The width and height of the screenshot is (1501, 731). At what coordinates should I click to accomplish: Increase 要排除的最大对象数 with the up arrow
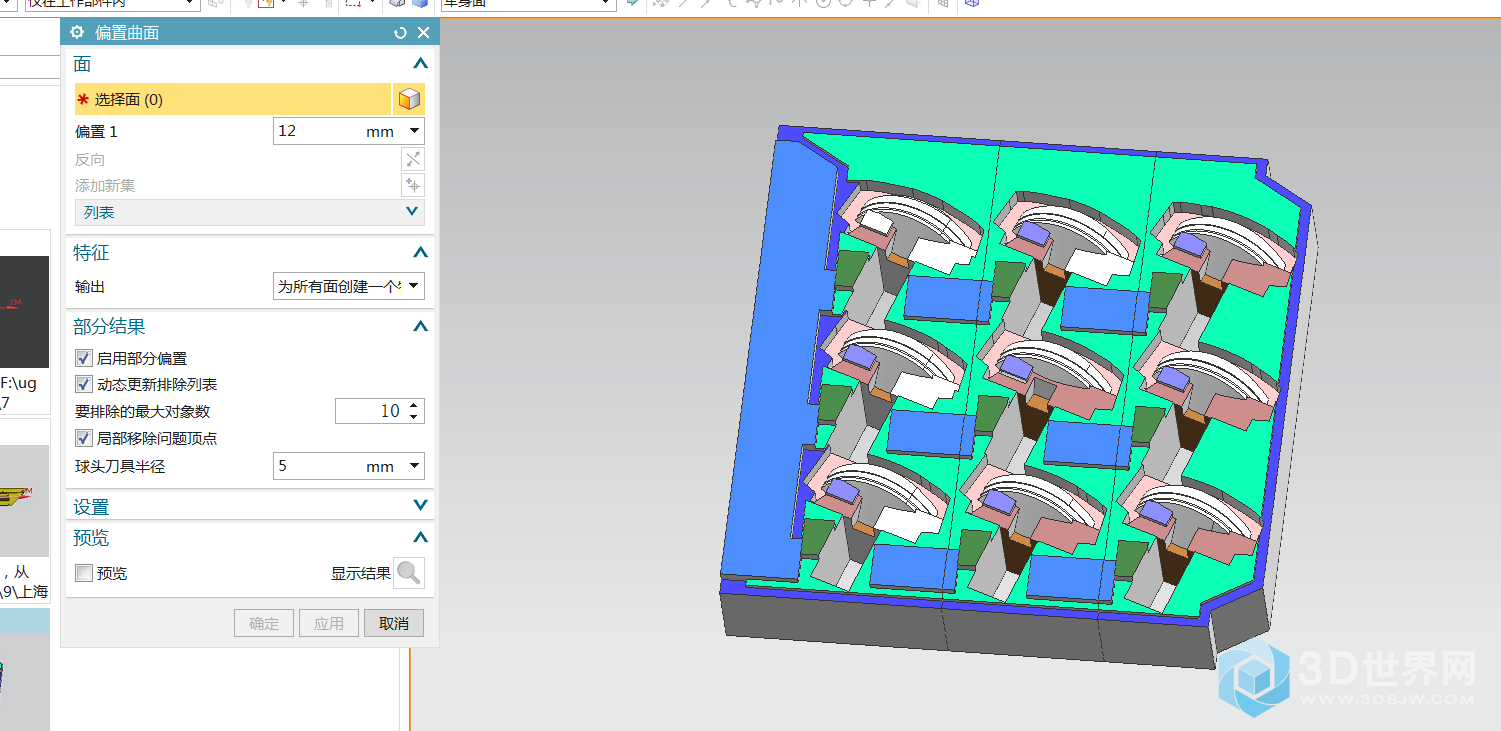(415, 405)
